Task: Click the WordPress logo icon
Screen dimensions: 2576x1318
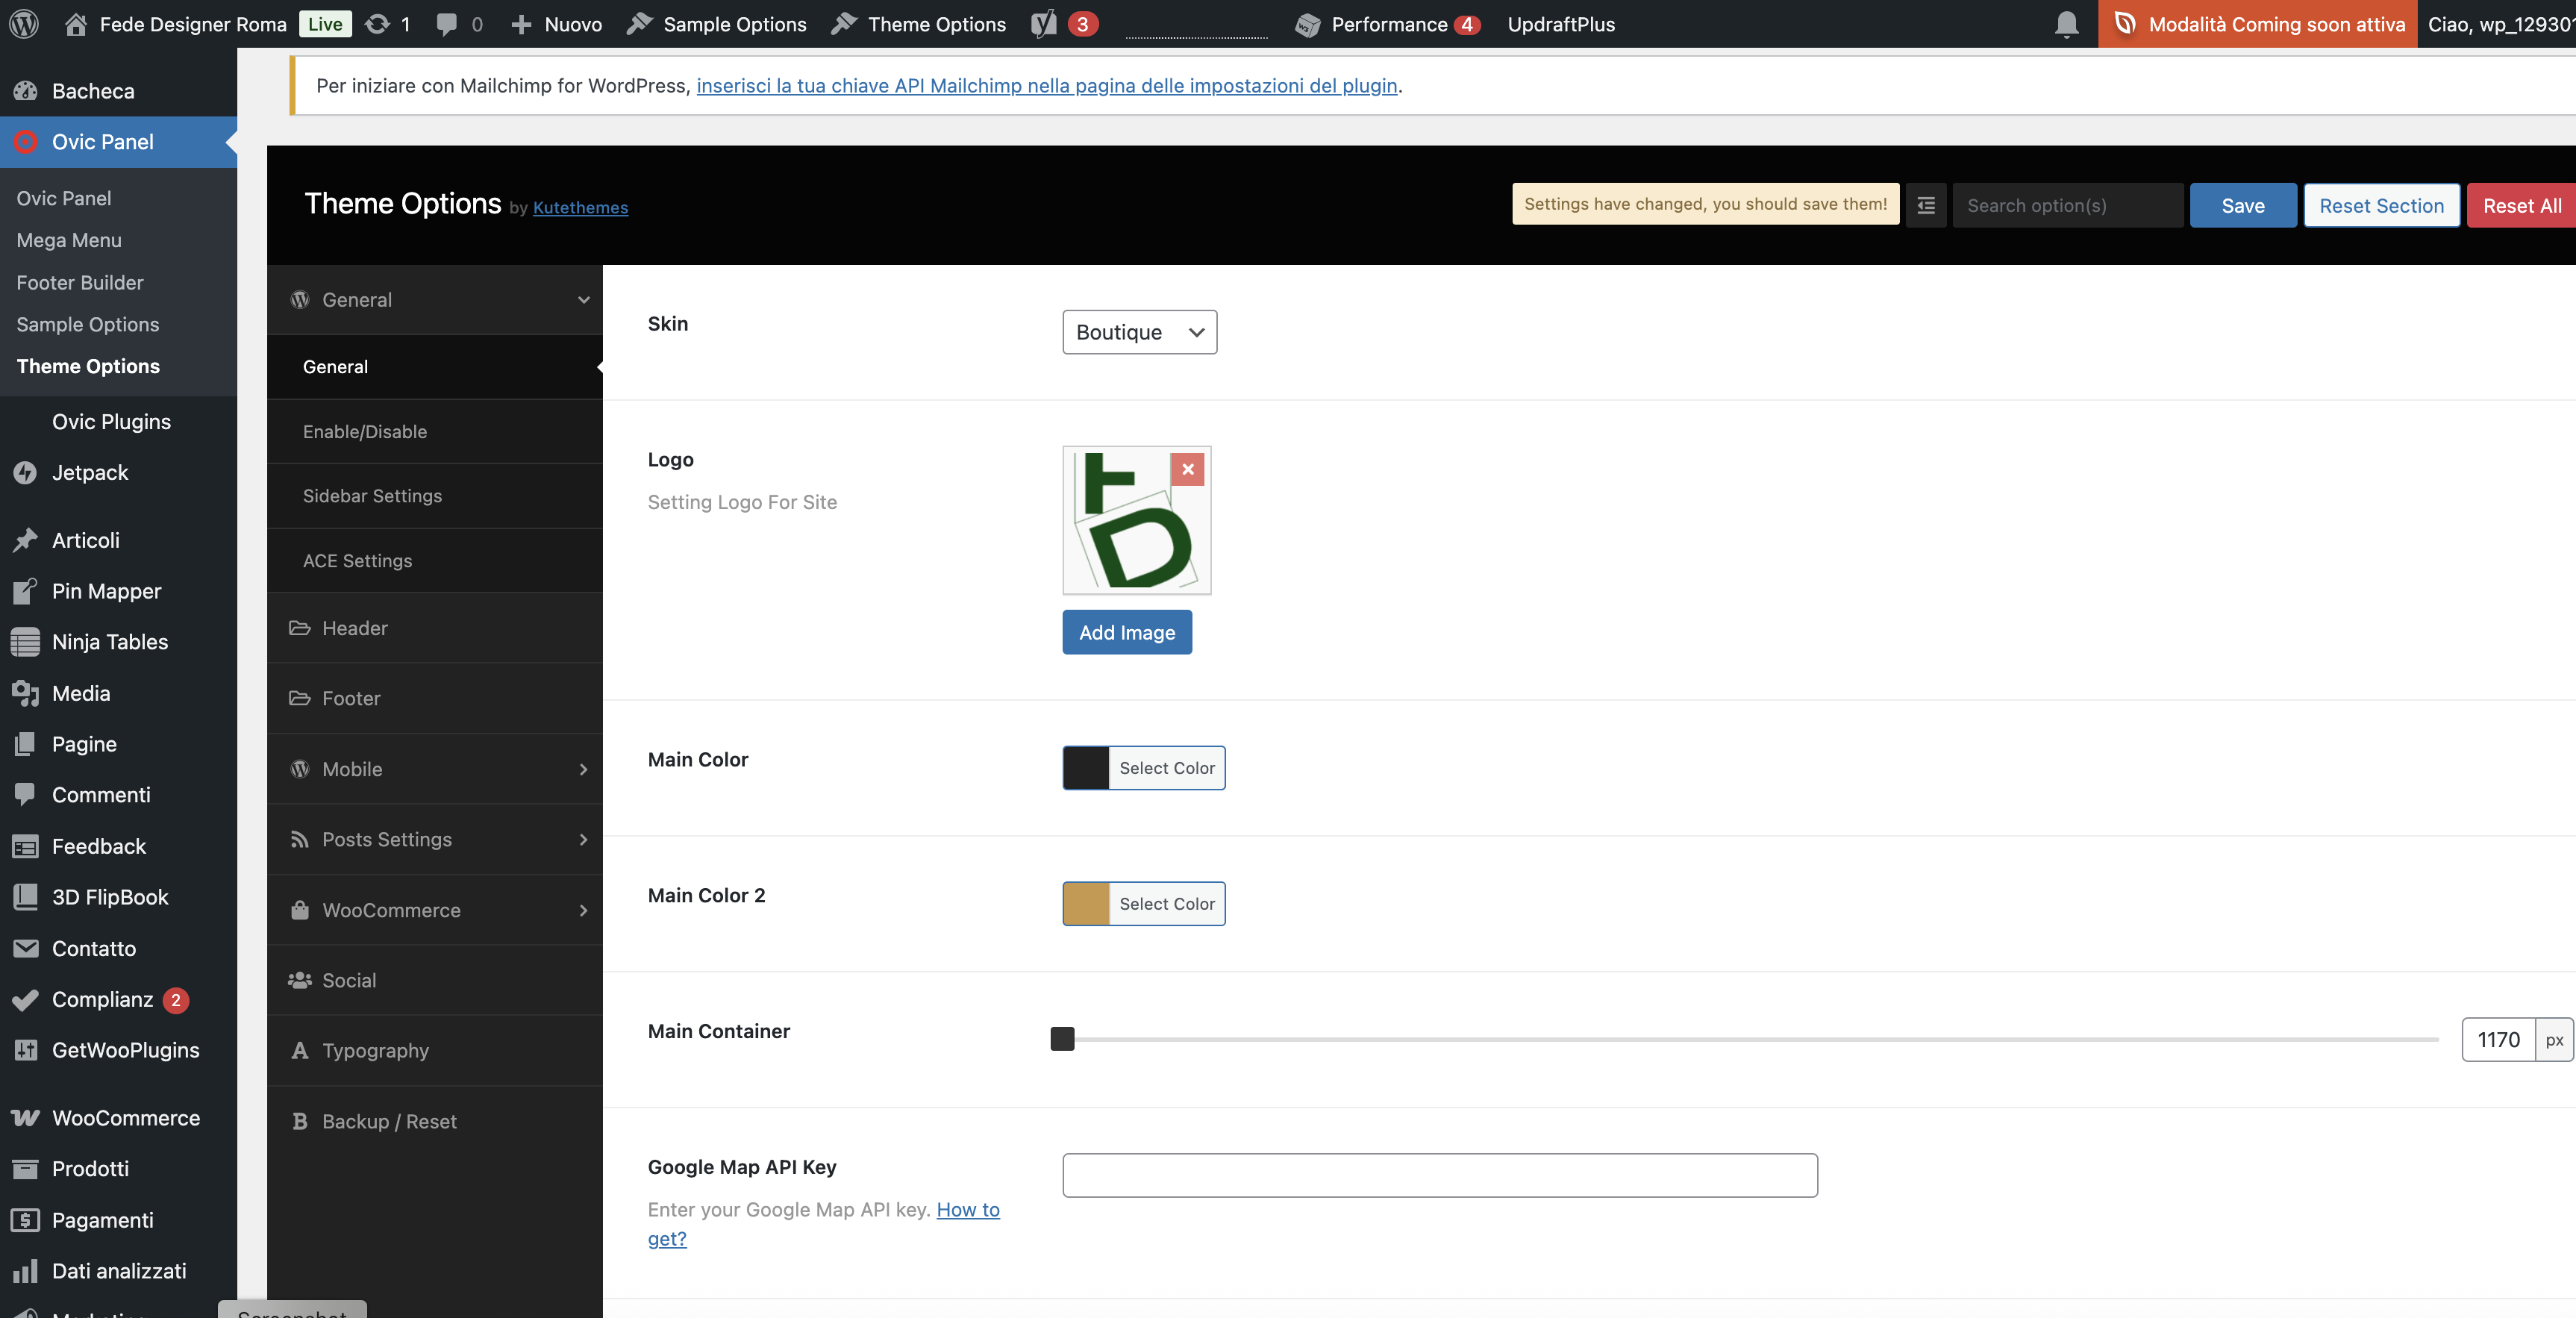Action: point(24,24)
